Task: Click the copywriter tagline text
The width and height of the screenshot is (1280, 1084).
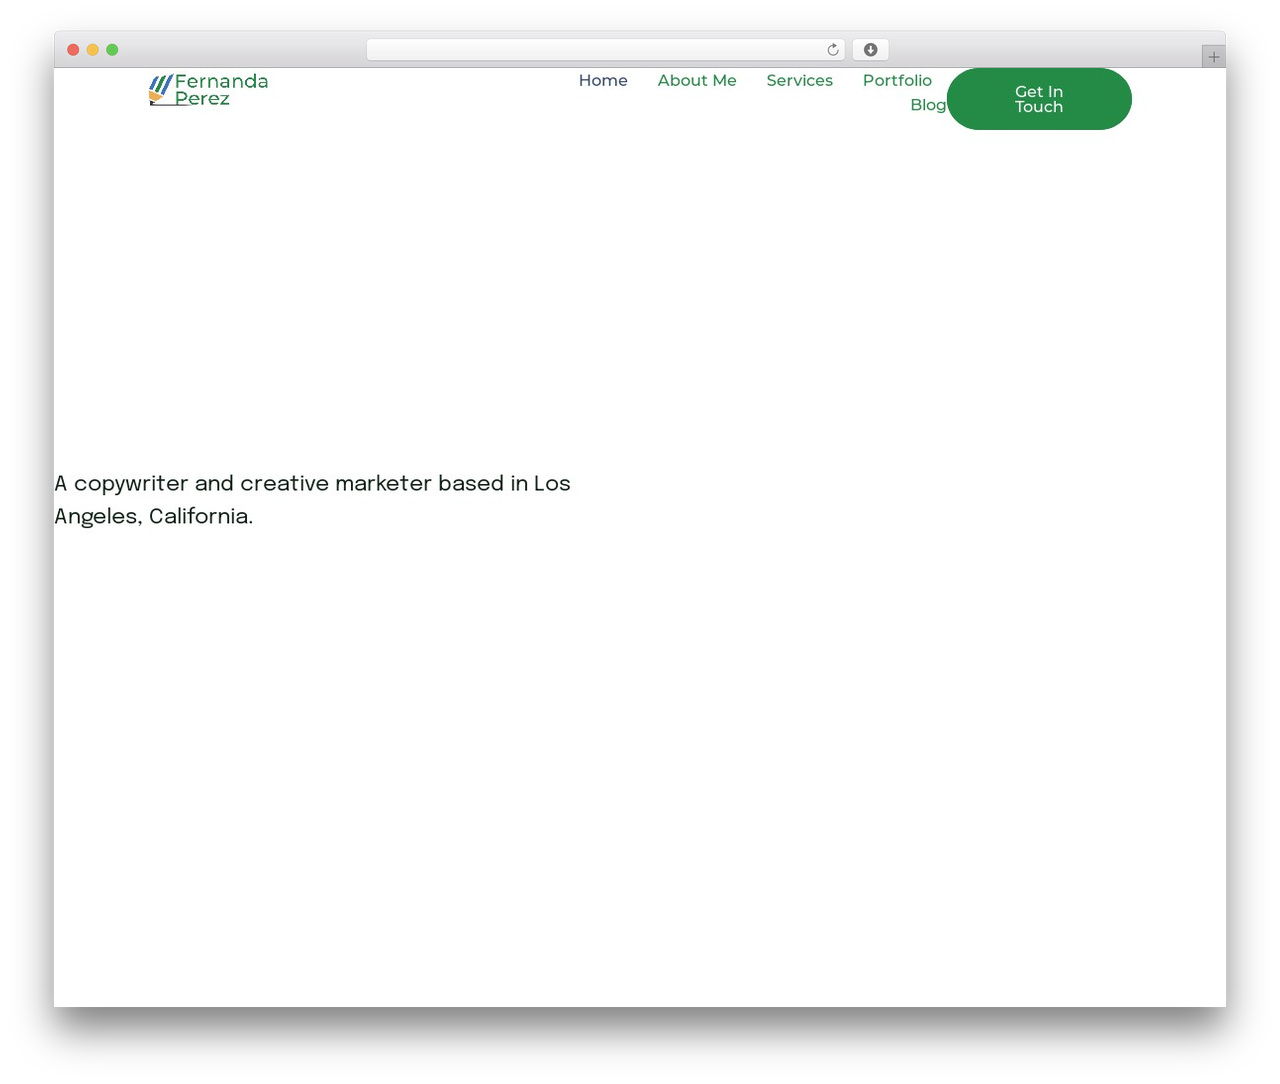Action: coord(312,500)
